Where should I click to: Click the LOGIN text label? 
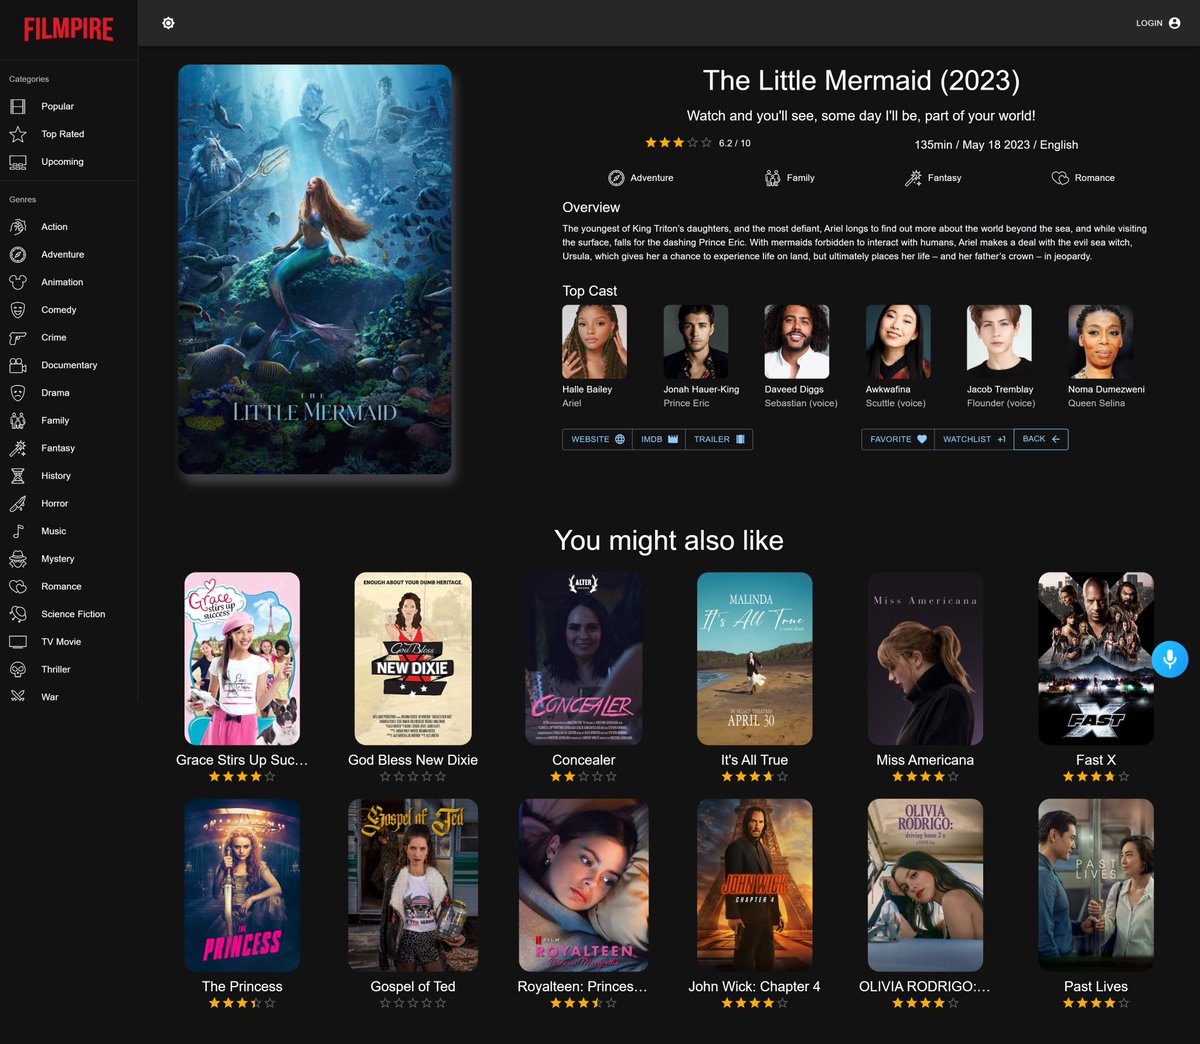(1149, 23)
